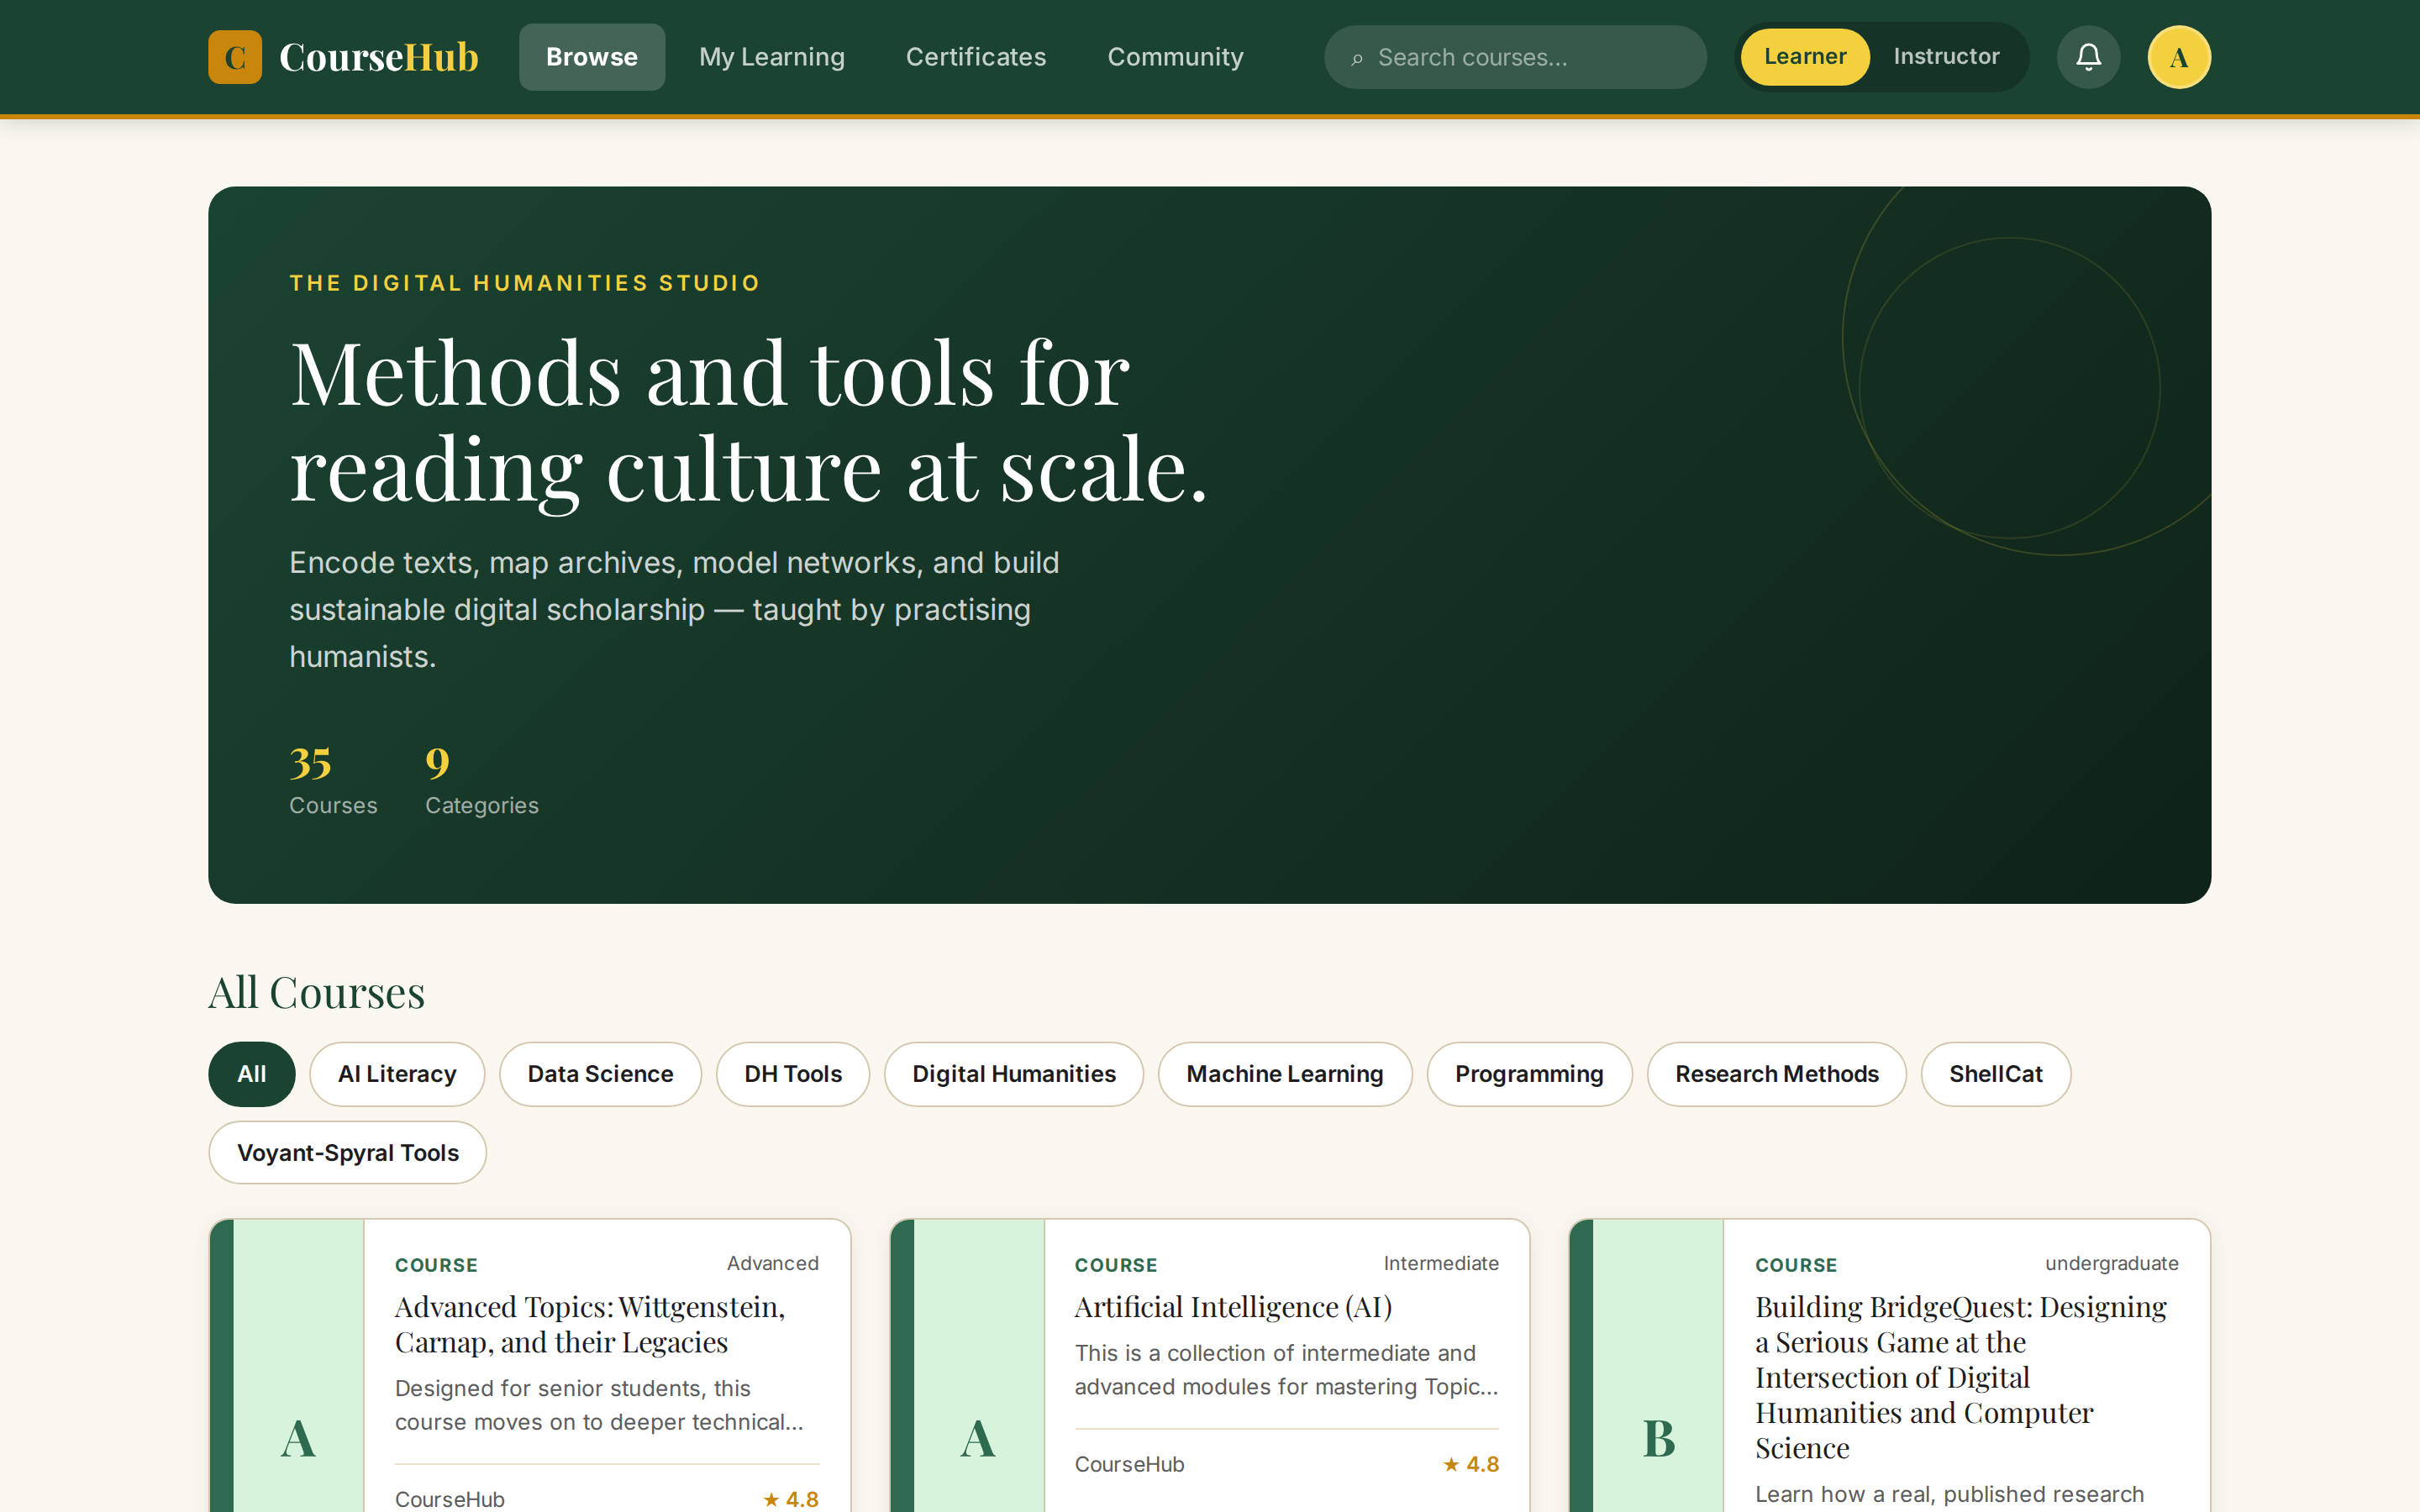The height and width of the screenshot is (1512, 2420).
Task: Filter courses by Data Science
Action: [600, 1074]
